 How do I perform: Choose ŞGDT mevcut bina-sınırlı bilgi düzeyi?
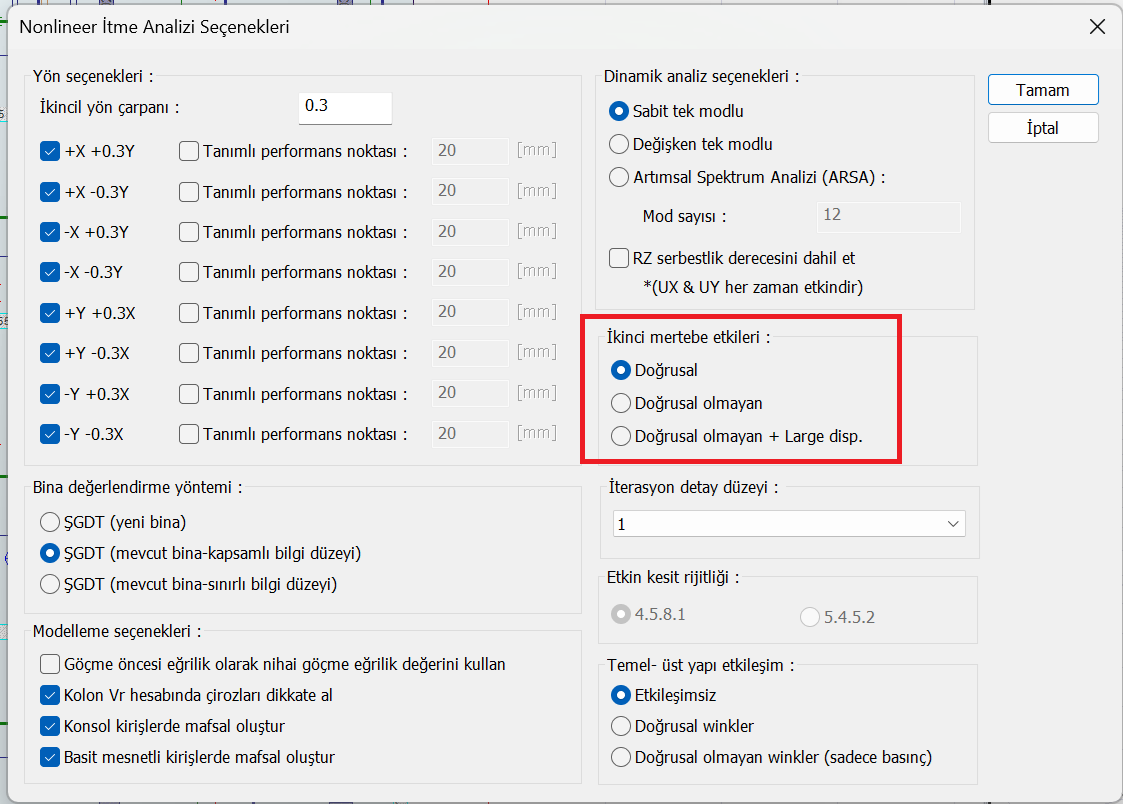point(50,584)
